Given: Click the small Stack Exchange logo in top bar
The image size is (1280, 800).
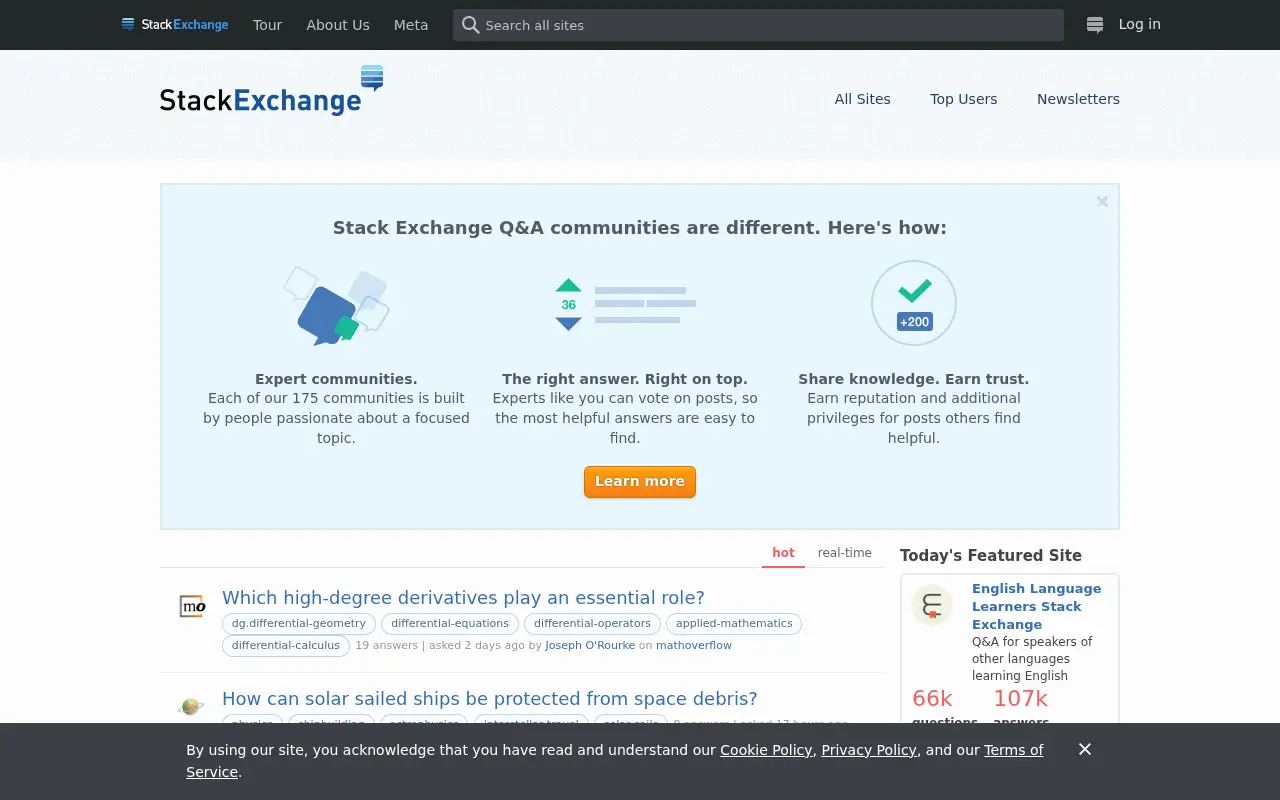Looking at the screenshot, I should pos(175,25).
